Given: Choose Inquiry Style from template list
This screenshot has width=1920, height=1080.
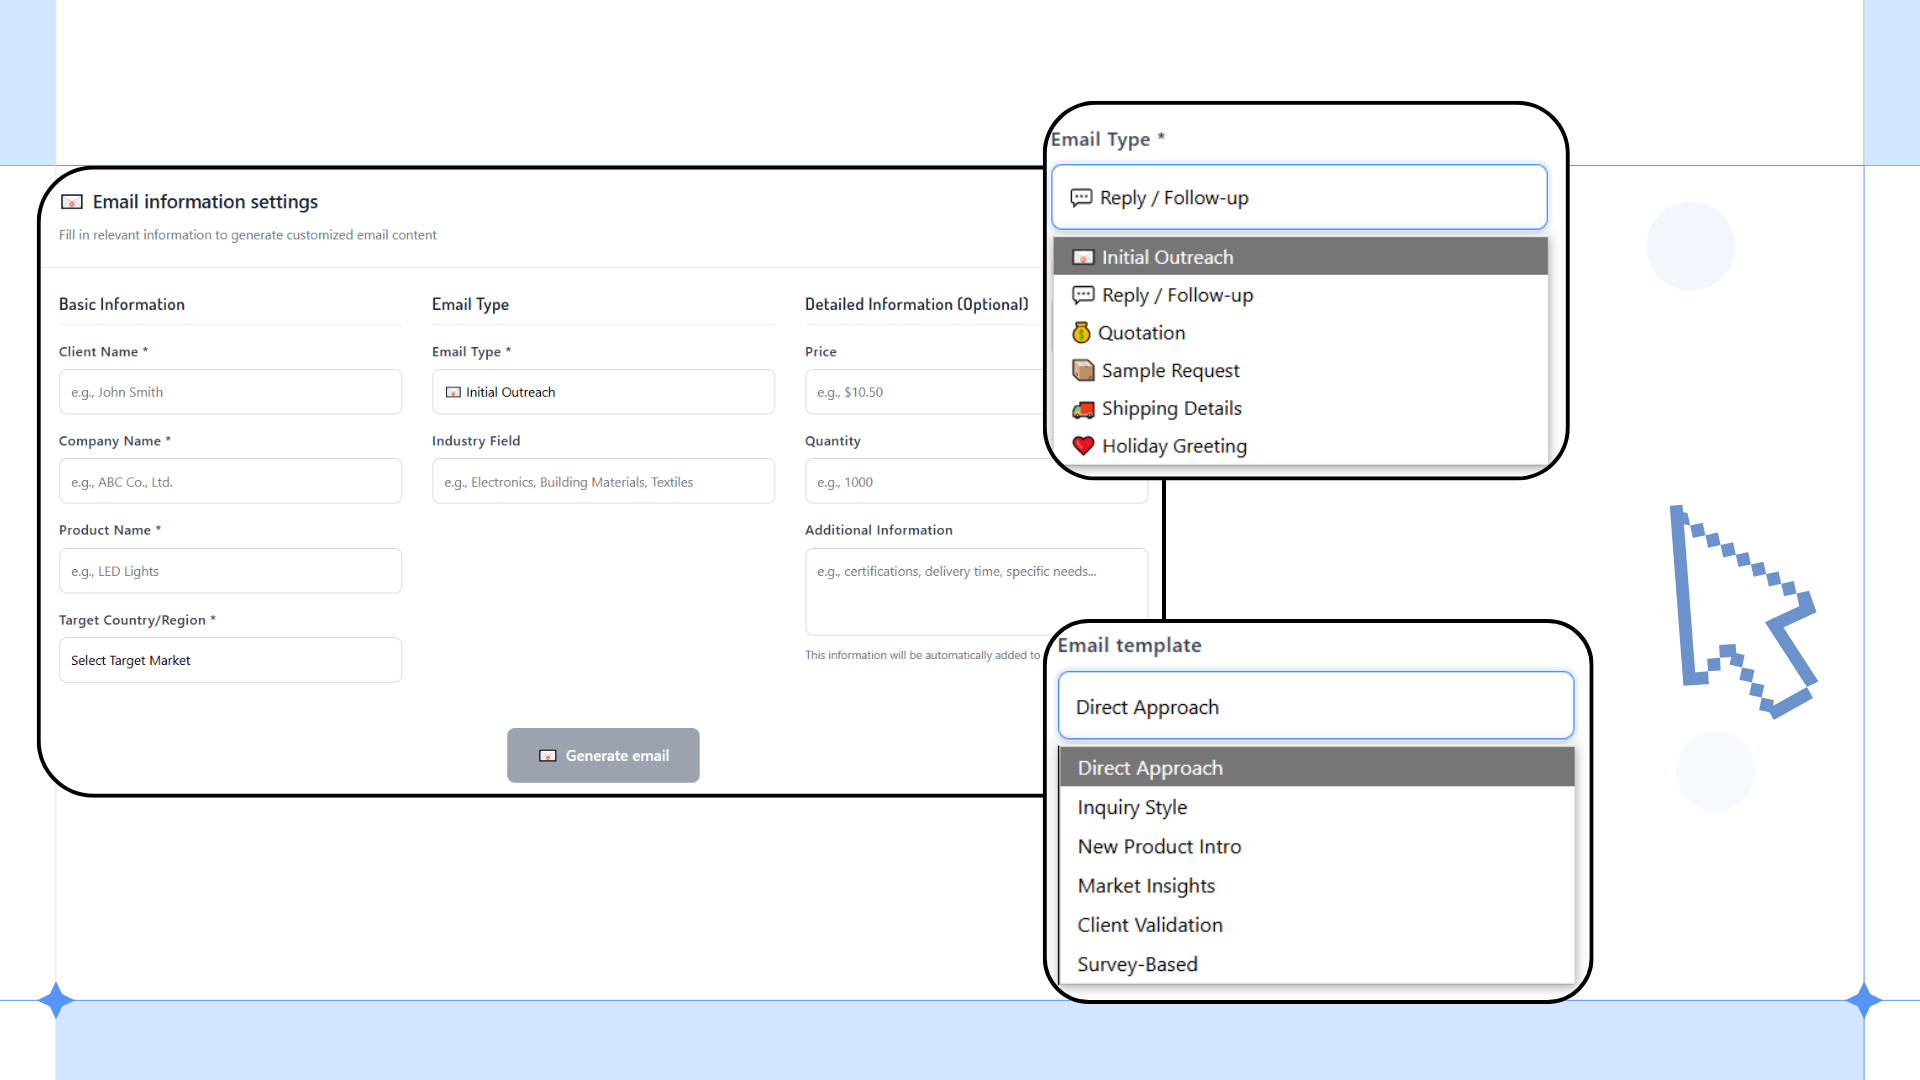Looking at the screenshot, I should 1132,808.
